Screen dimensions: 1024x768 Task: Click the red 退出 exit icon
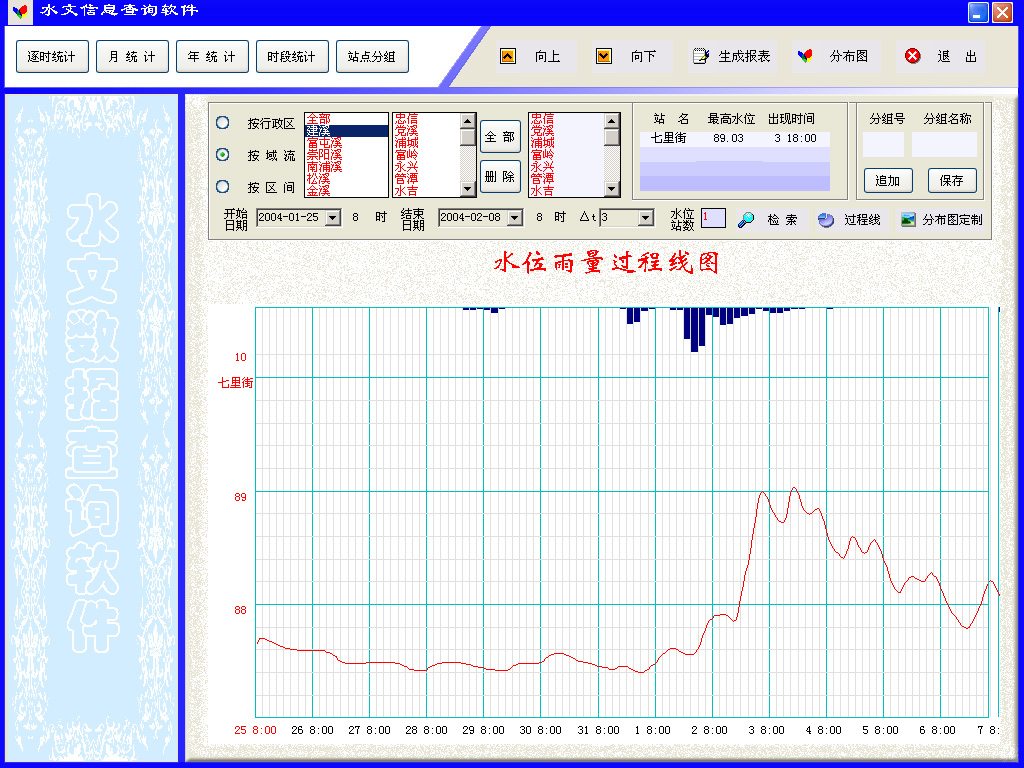pos(913,56)
